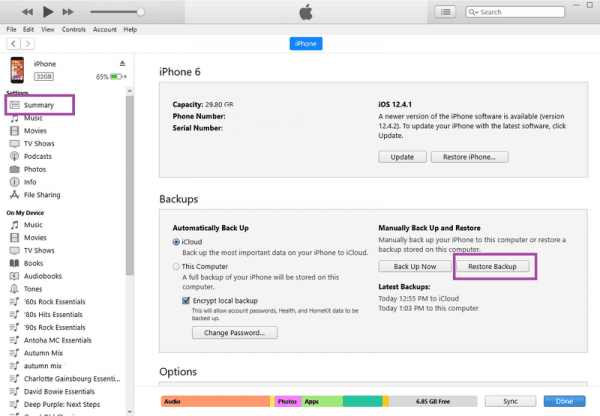Open Autumn Mix playlist
Screen dimensions: 600x416
43,353
